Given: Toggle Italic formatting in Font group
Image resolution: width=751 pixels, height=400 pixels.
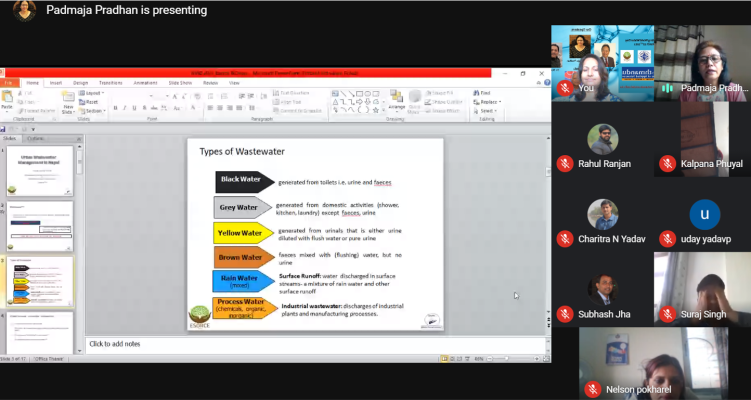Looking at the screenshot, I should pos(125,108).
